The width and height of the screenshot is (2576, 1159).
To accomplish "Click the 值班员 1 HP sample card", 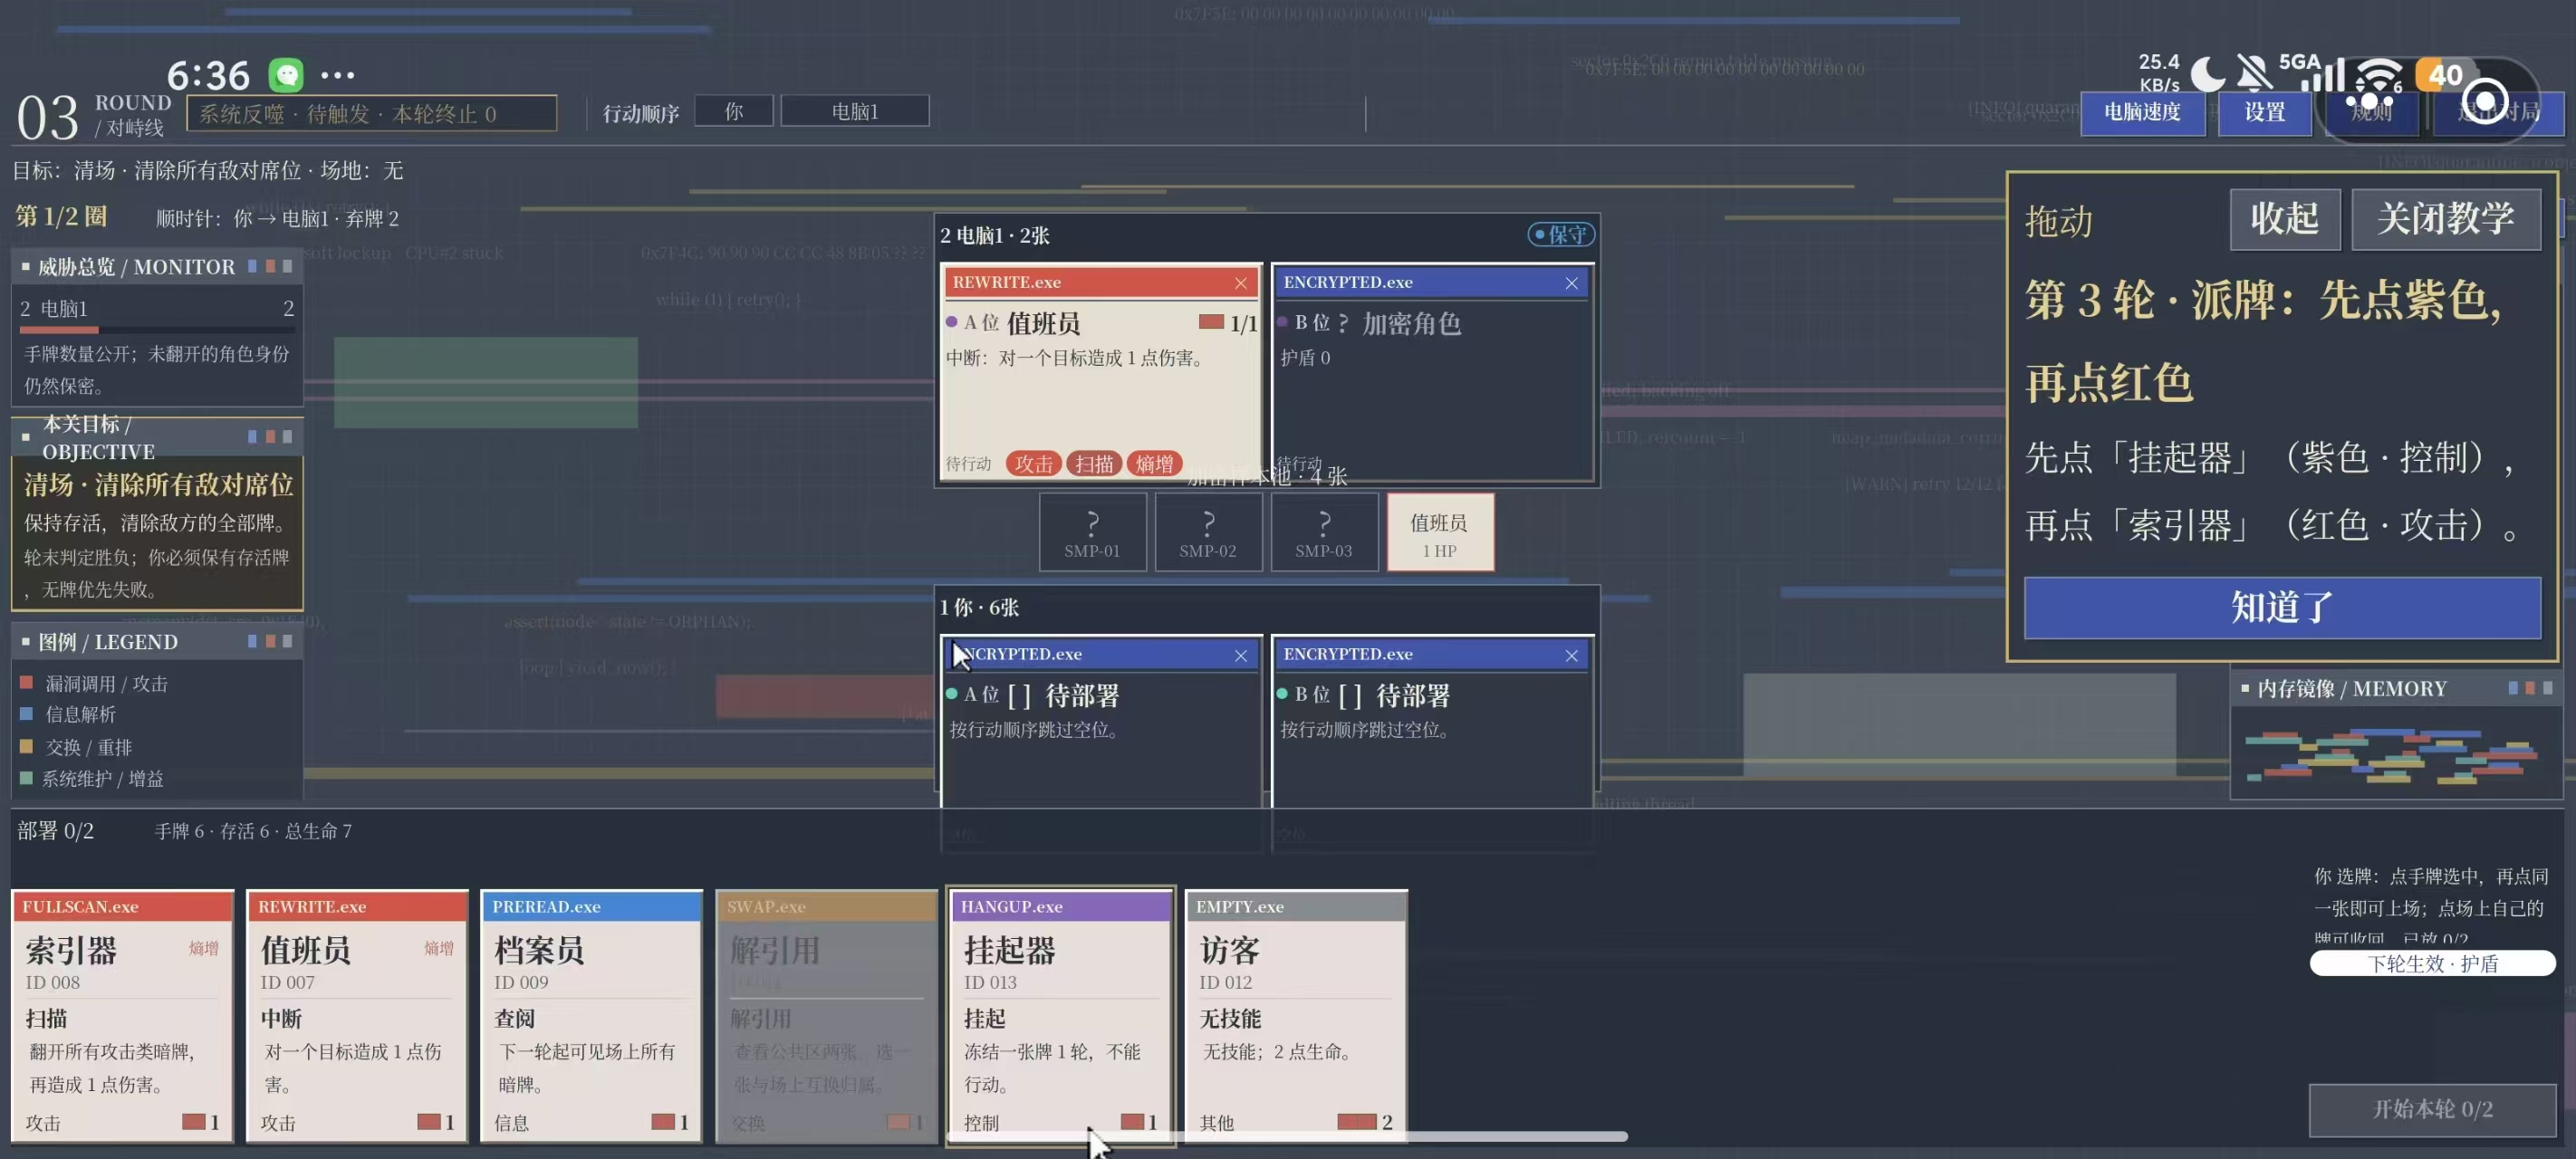I will coord(1439,533).
